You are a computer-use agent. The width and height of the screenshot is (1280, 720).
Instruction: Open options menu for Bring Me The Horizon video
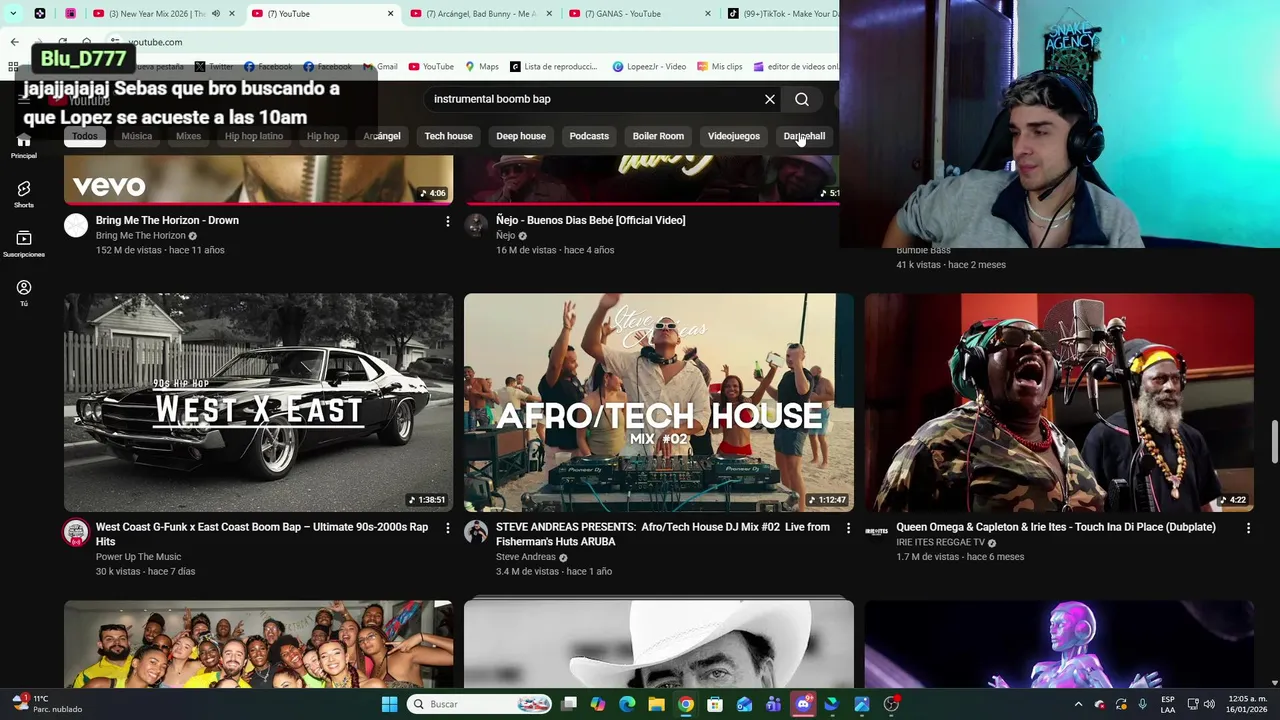click(448, 221)
